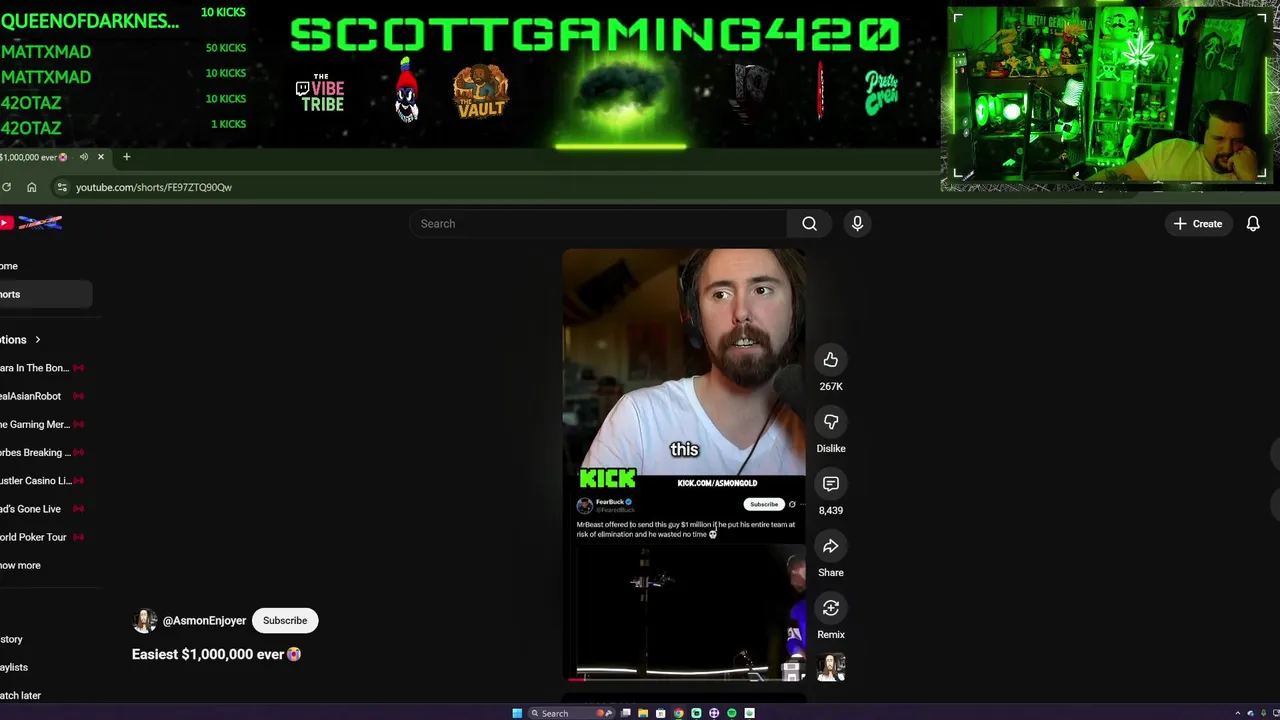This screenshot has width=1280, height=720.
Task: Click the stream webcam preview
Action: 1108,97
